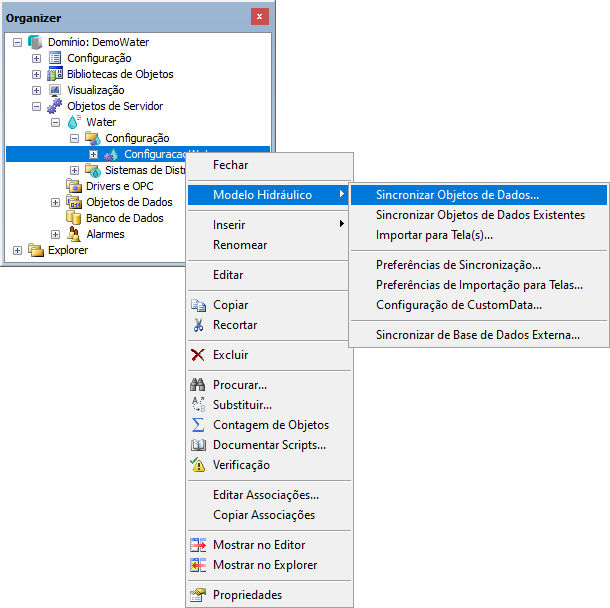Collapse the Domínio: DemoWater root node
The image size is (610, 608).
pos(17,42)
